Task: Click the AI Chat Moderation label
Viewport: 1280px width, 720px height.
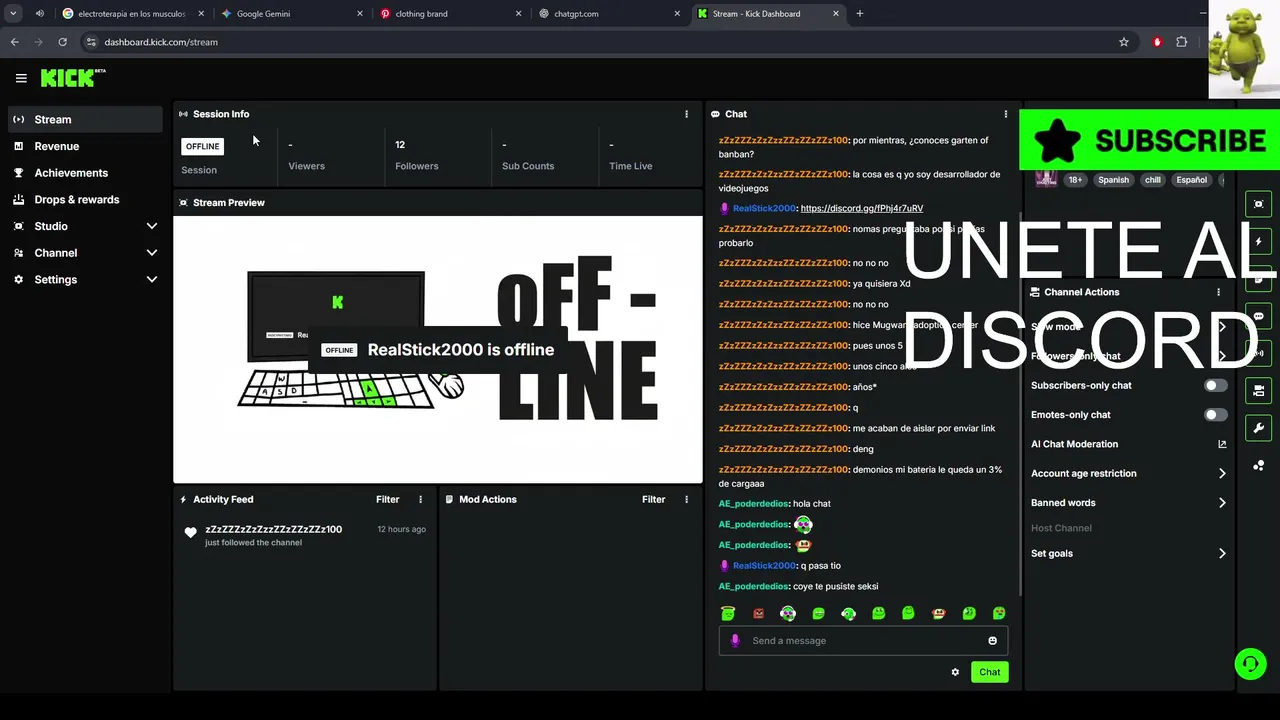Action: [x=1074, y=444]
